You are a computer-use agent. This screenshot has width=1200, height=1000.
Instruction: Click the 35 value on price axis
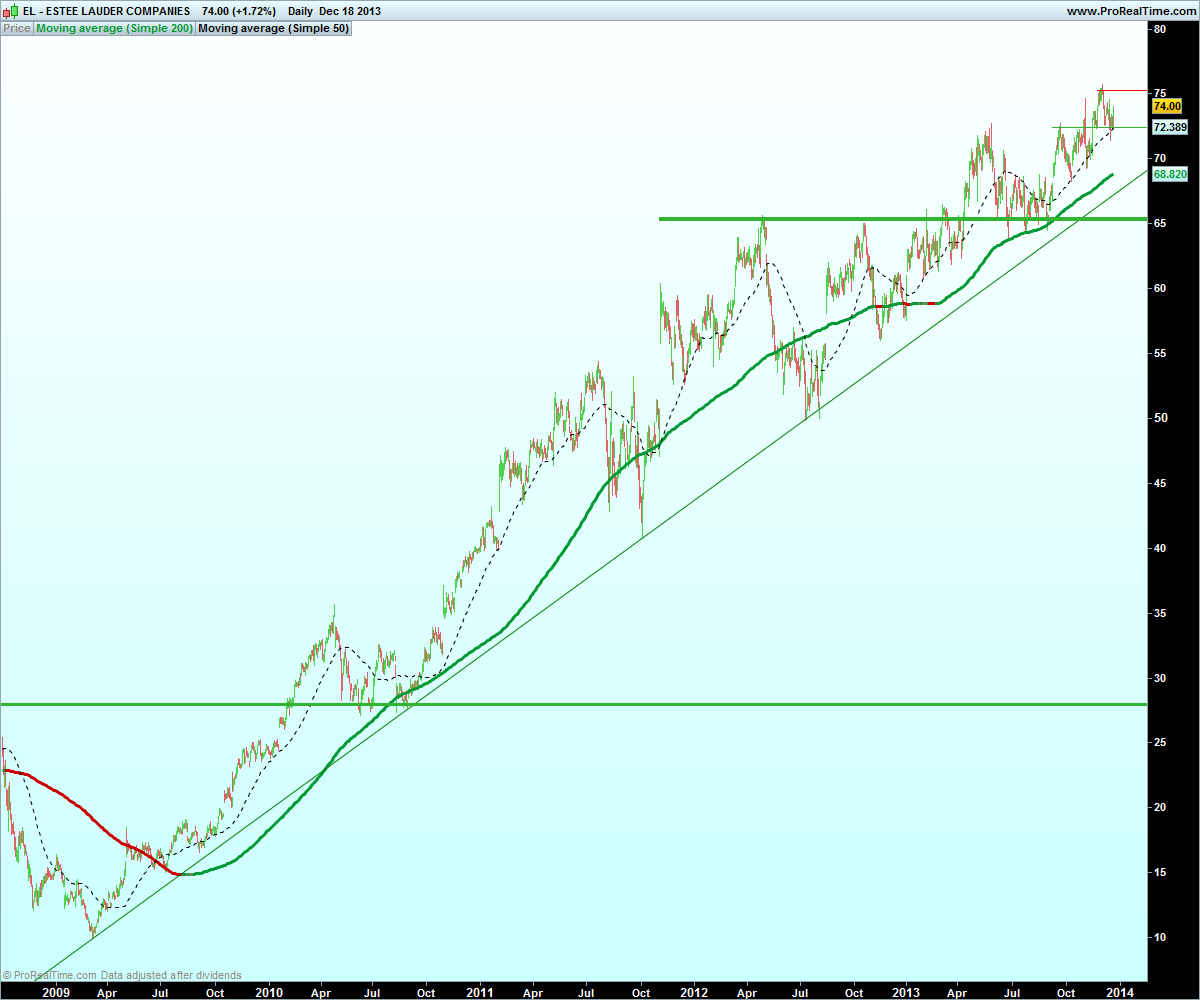(x=1160, y=613)
